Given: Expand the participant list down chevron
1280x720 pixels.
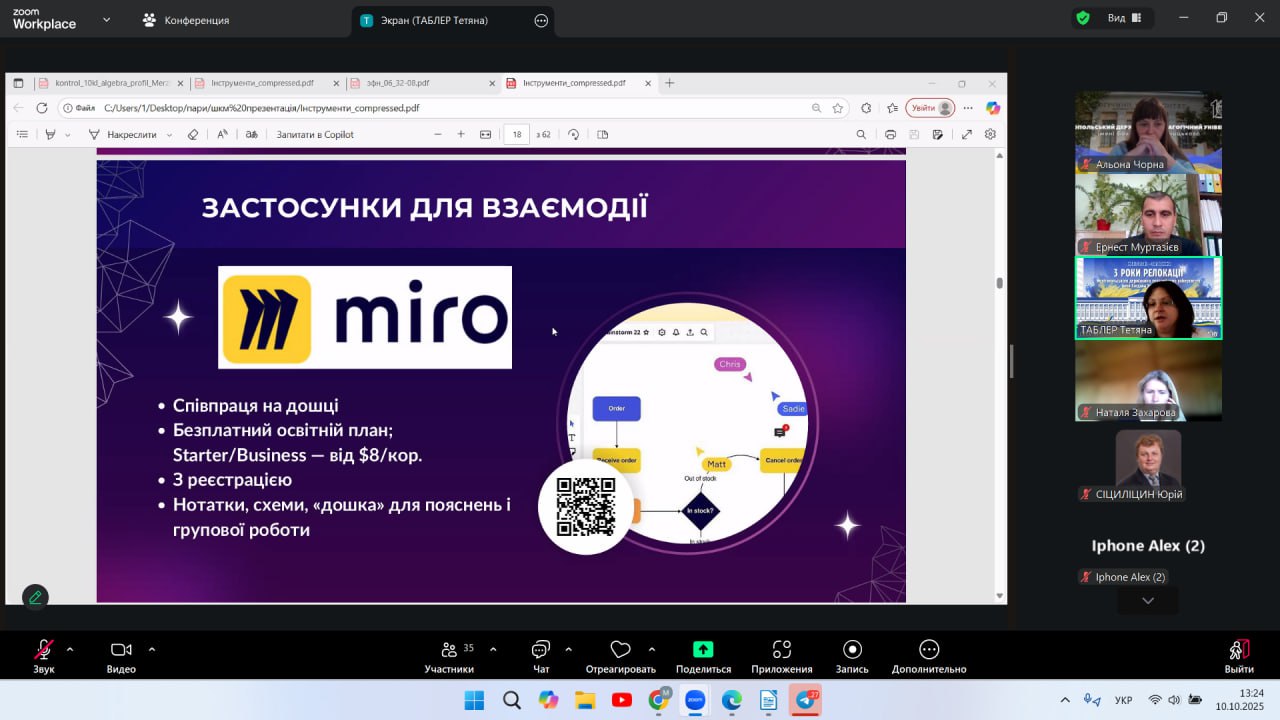Looking at the screenshot, I should (1148, 601).
